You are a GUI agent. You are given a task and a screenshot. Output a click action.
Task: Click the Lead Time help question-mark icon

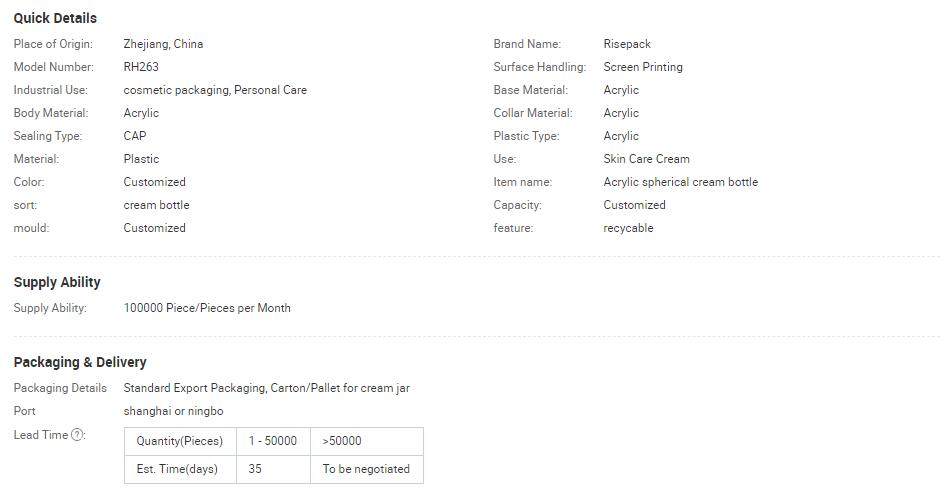click(77, 435)
